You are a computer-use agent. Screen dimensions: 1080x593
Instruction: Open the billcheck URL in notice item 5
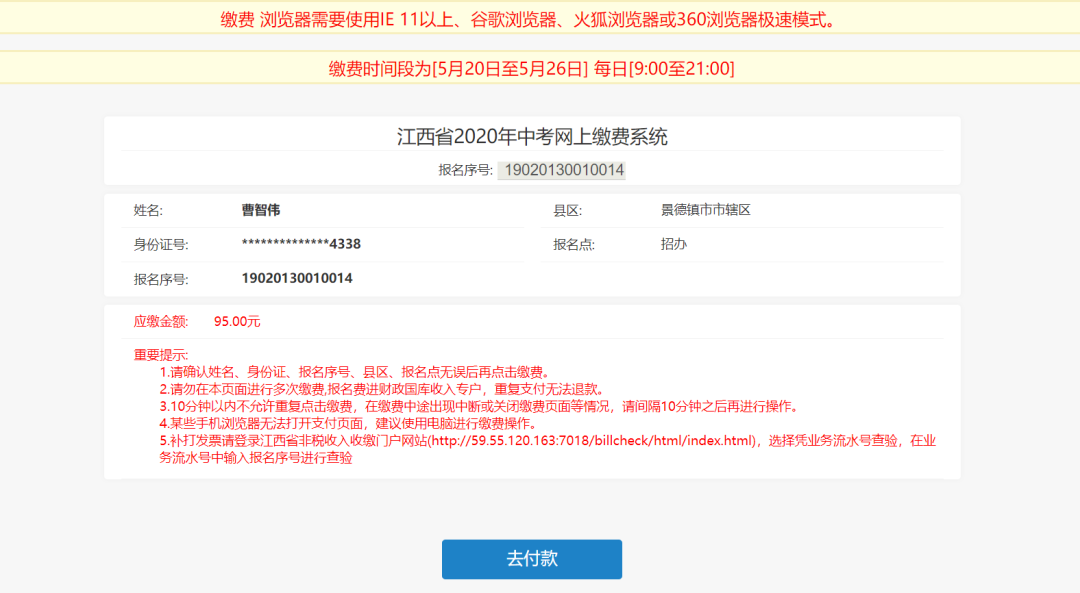point(592,441)
